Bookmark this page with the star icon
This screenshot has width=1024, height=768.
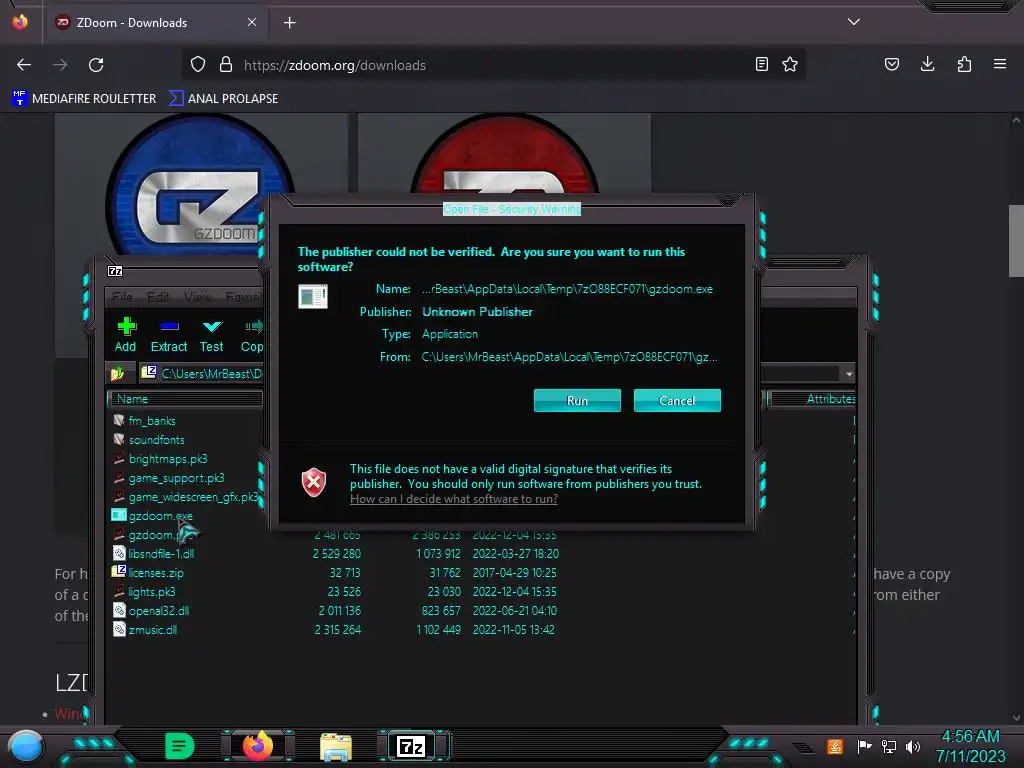click(x=790, y=64)
